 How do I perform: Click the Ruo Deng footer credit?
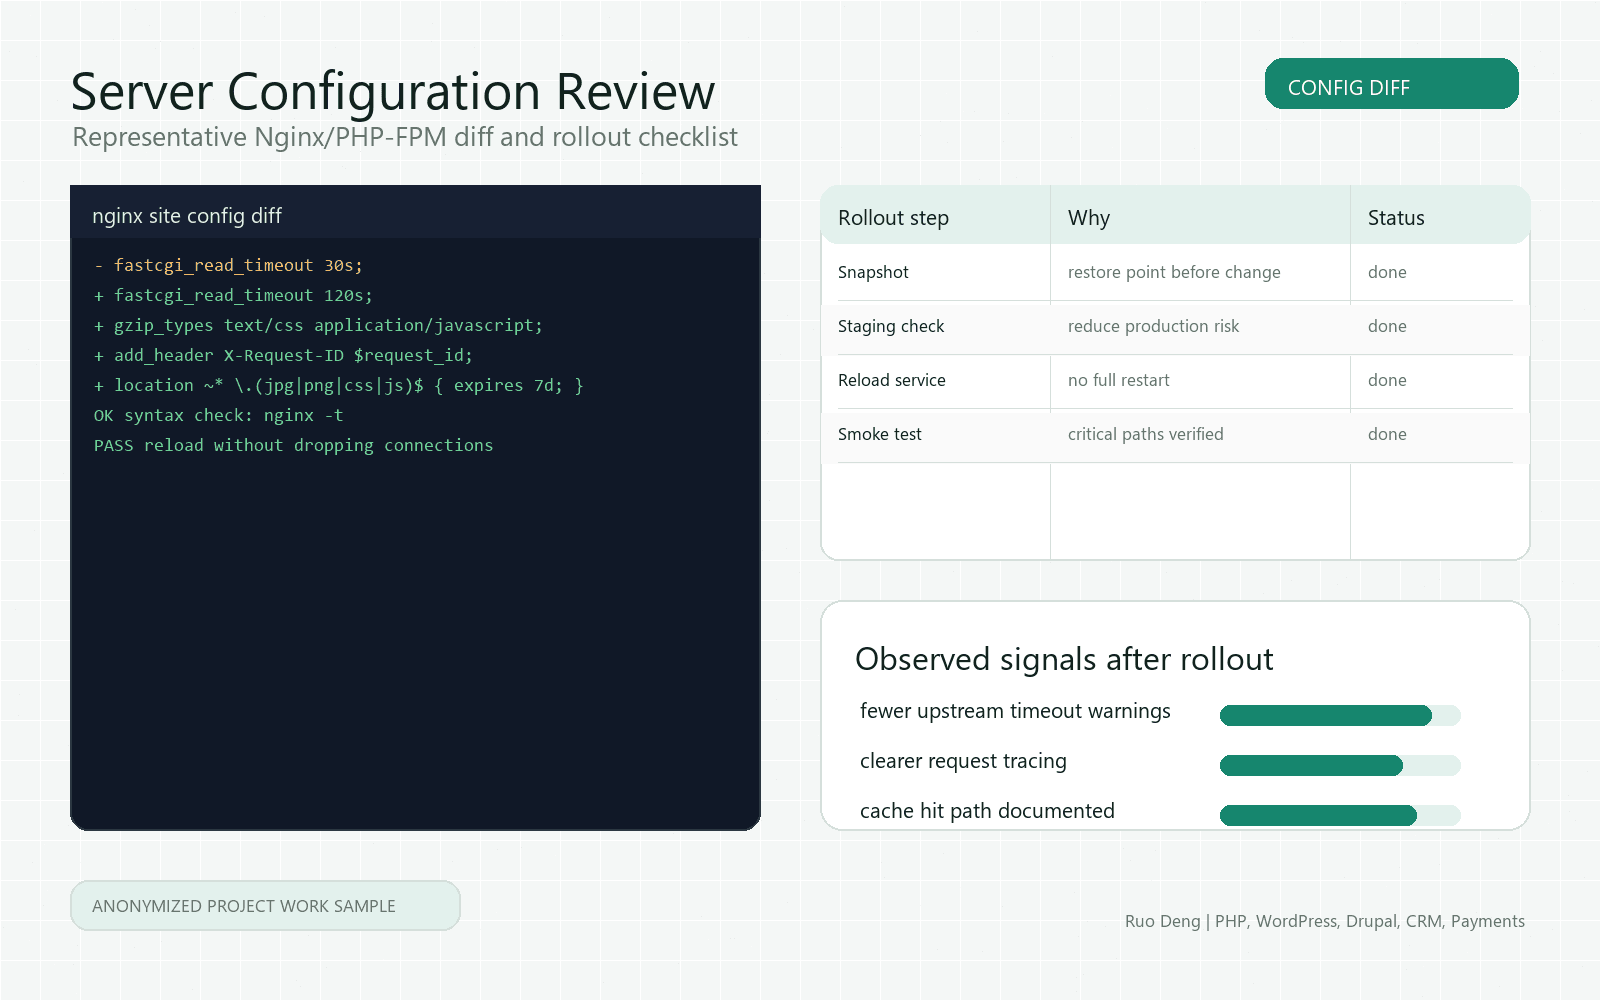pos(1325,921)
